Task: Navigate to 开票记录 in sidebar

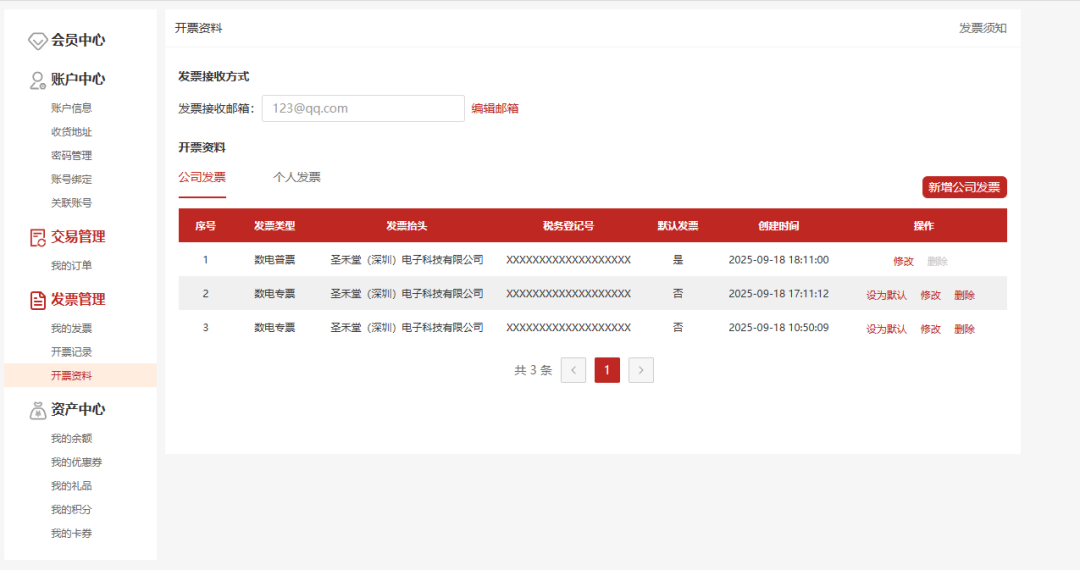Action: [x=71, y=352]
